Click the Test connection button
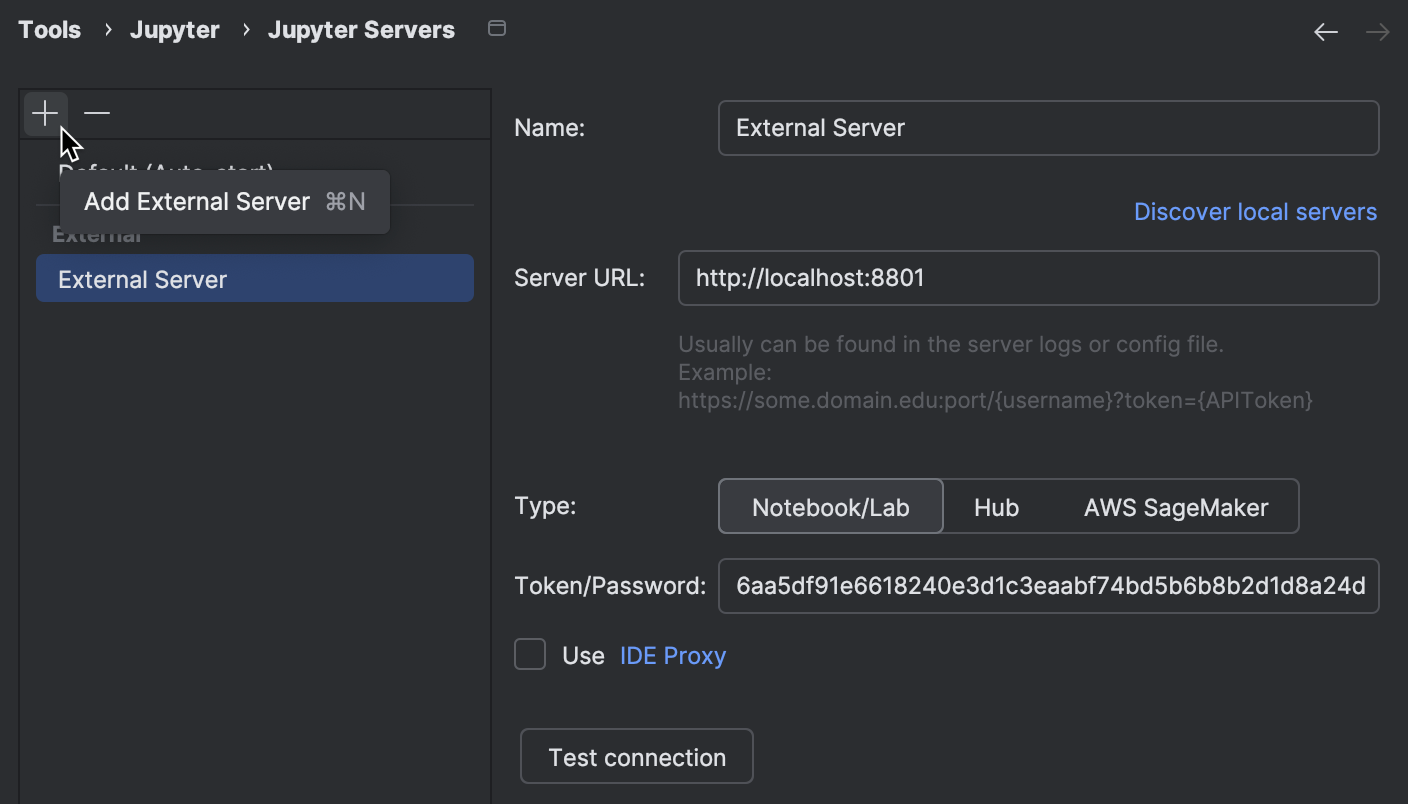1408x804 pixels. click(637, 757)
